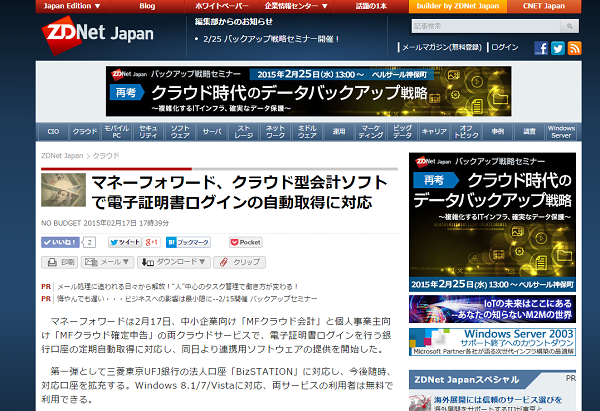Click the ZDNet Japanスペシャル section header
This screenshot has height=411, width=600.
[x=467, y=380]
